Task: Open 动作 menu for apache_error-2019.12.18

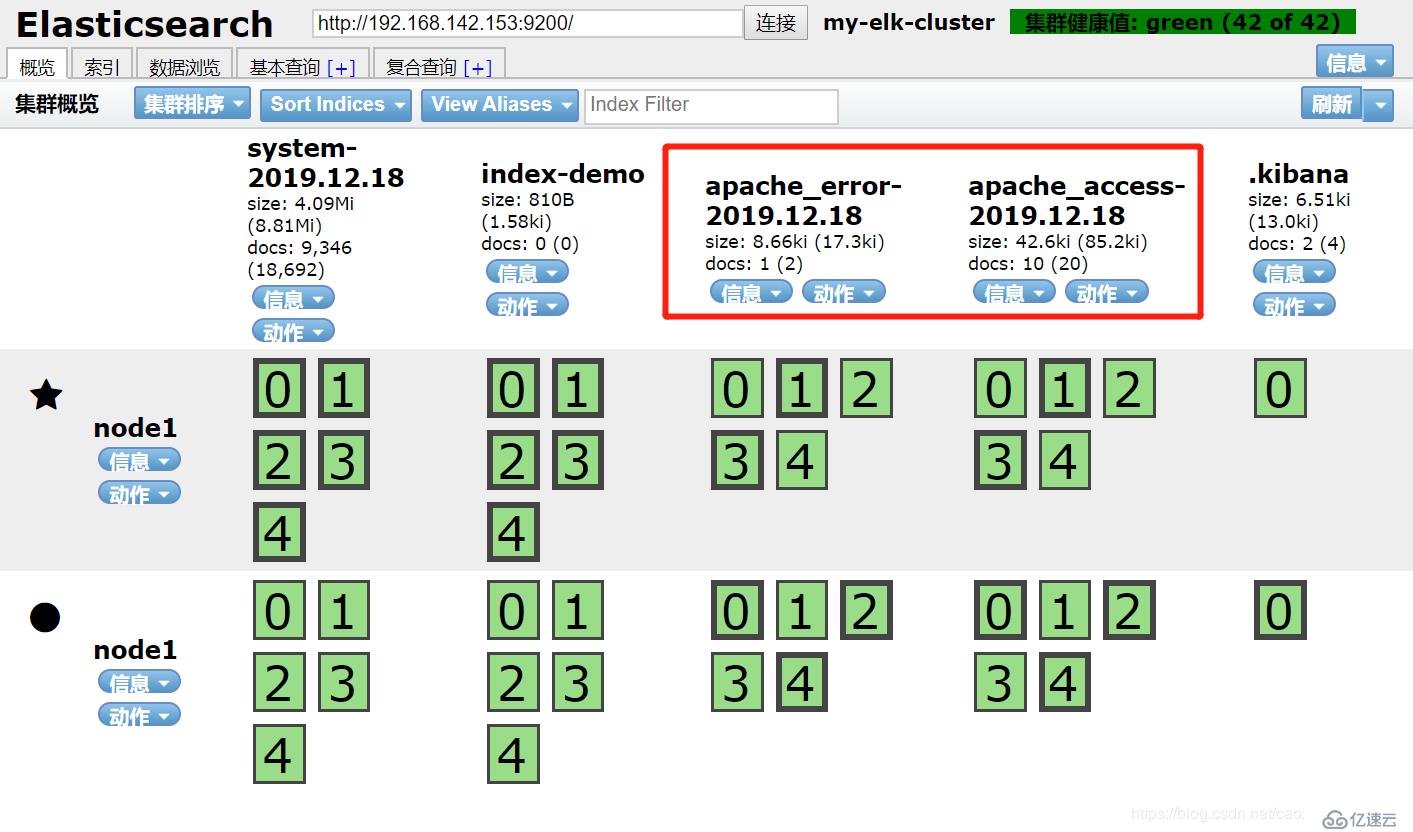Action: coord(844,292)
